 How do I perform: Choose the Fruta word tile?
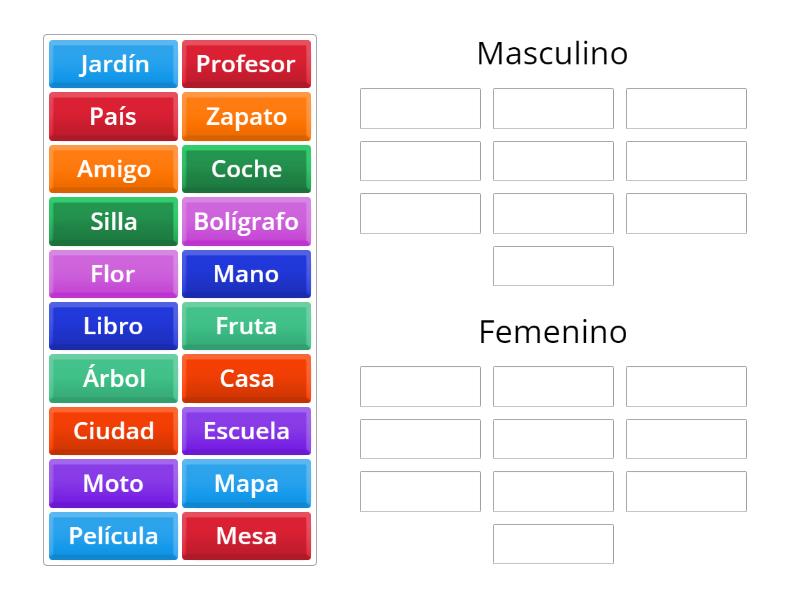tap(246, 326)
